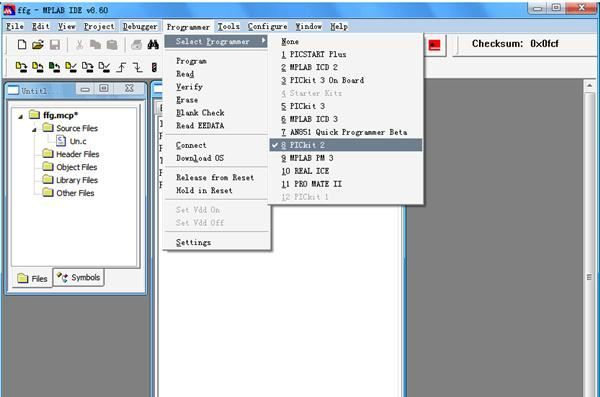Screen dimensions: 600x397
Task: Open the View menu
Action: click(x=67, y=26)
